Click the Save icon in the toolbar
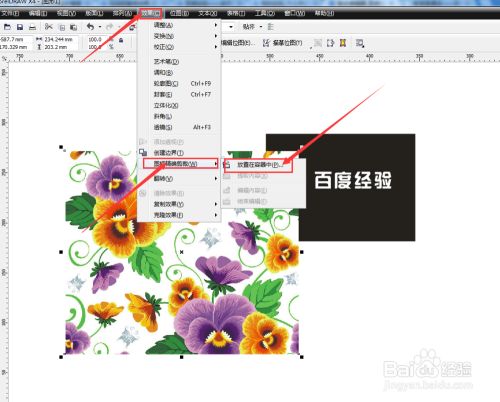The height and width of the screenshot is (402, 500). (x=20, y=27)
